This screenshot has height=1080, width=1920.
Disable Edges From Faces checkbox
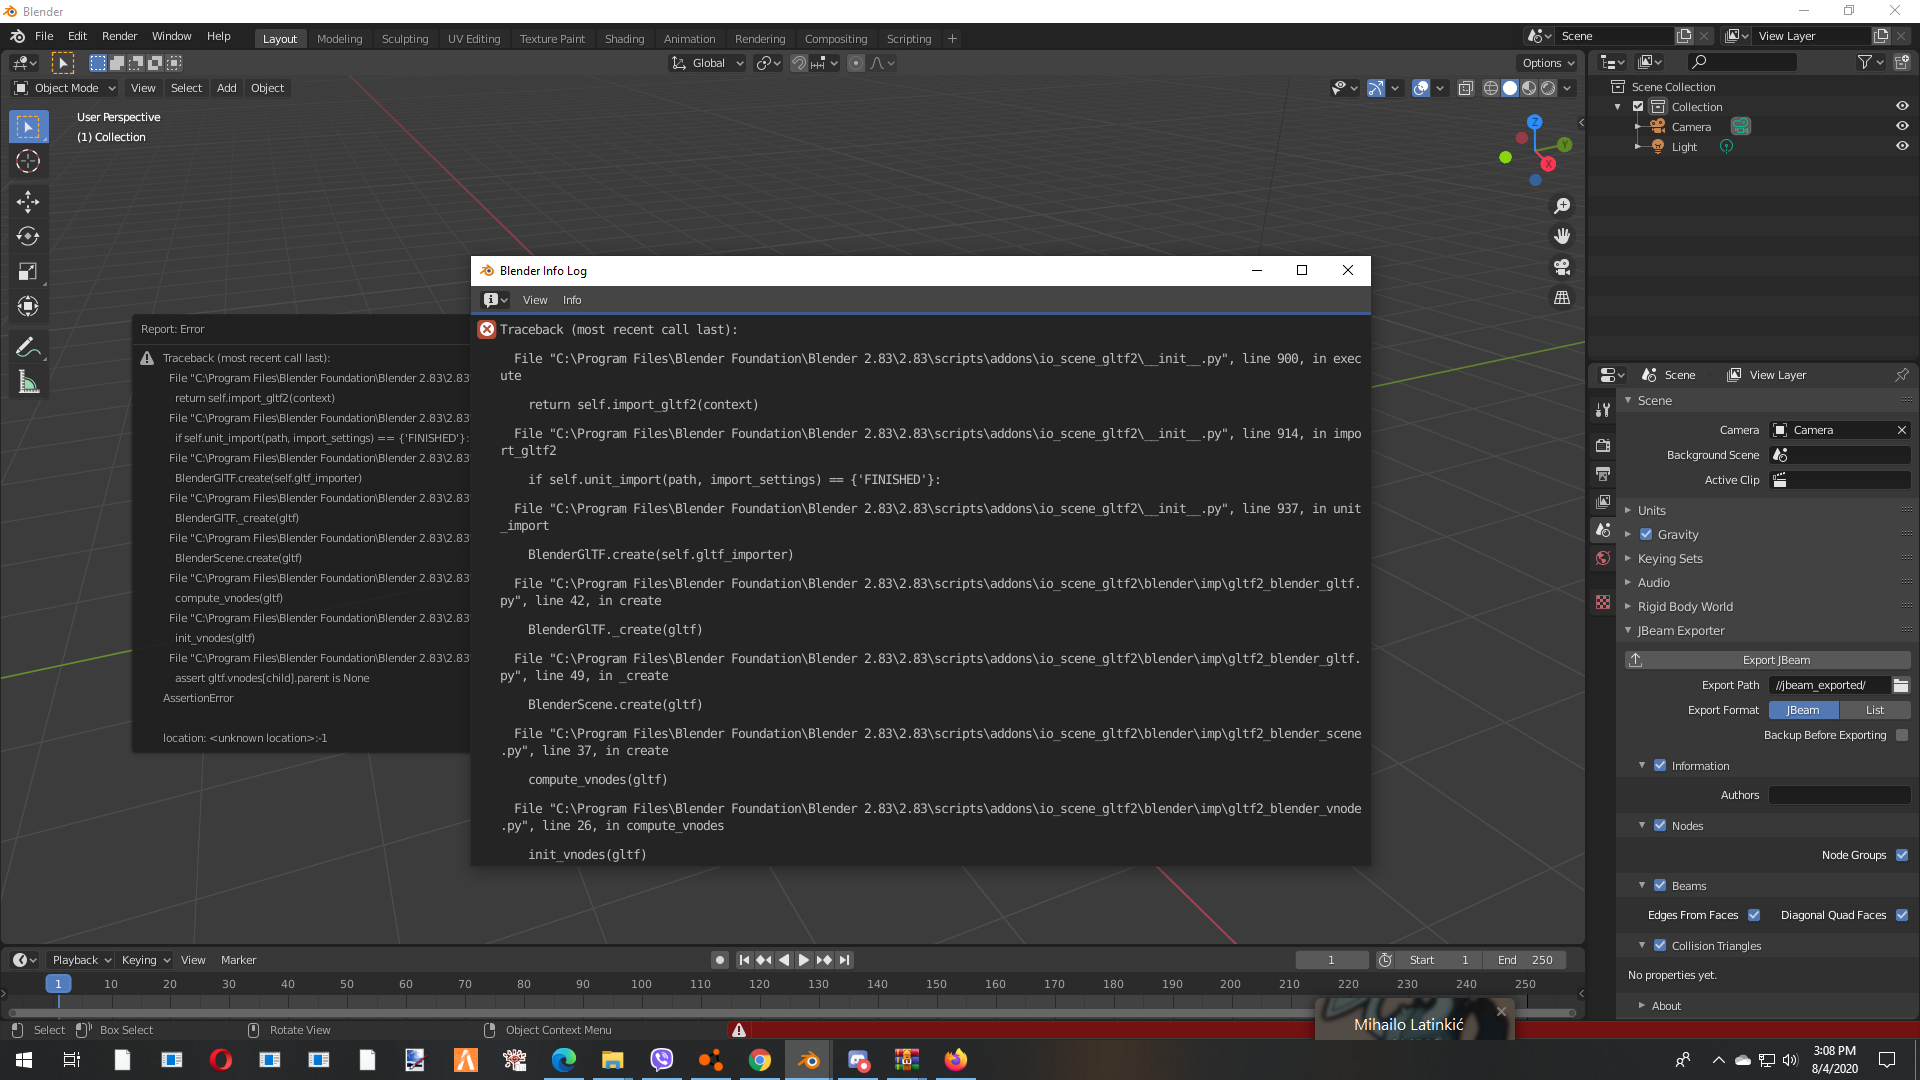(1754, 915)
